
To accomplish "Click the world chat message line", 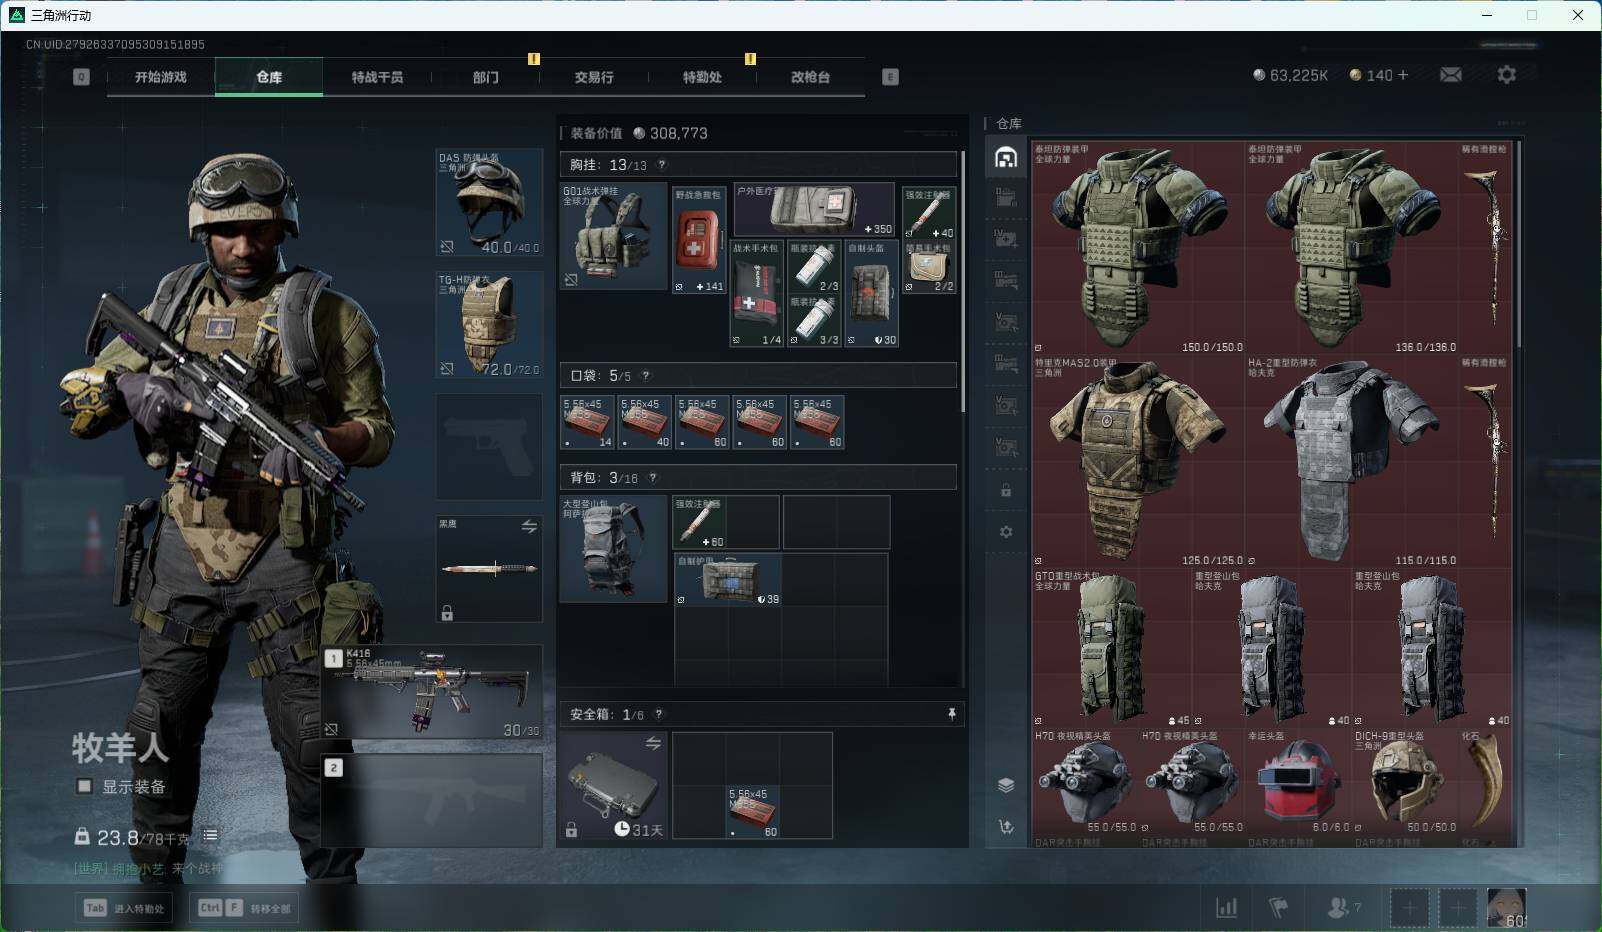I will (x=149, y=869).
